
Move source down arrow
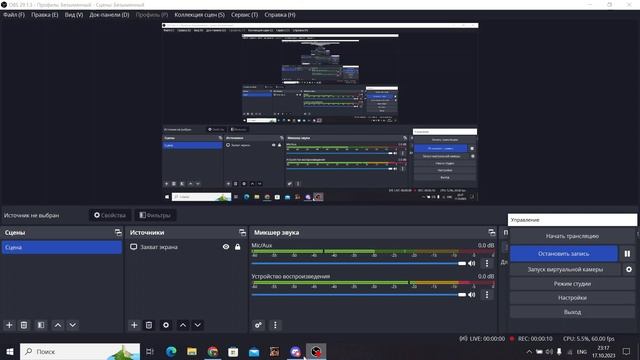[198, 325]
